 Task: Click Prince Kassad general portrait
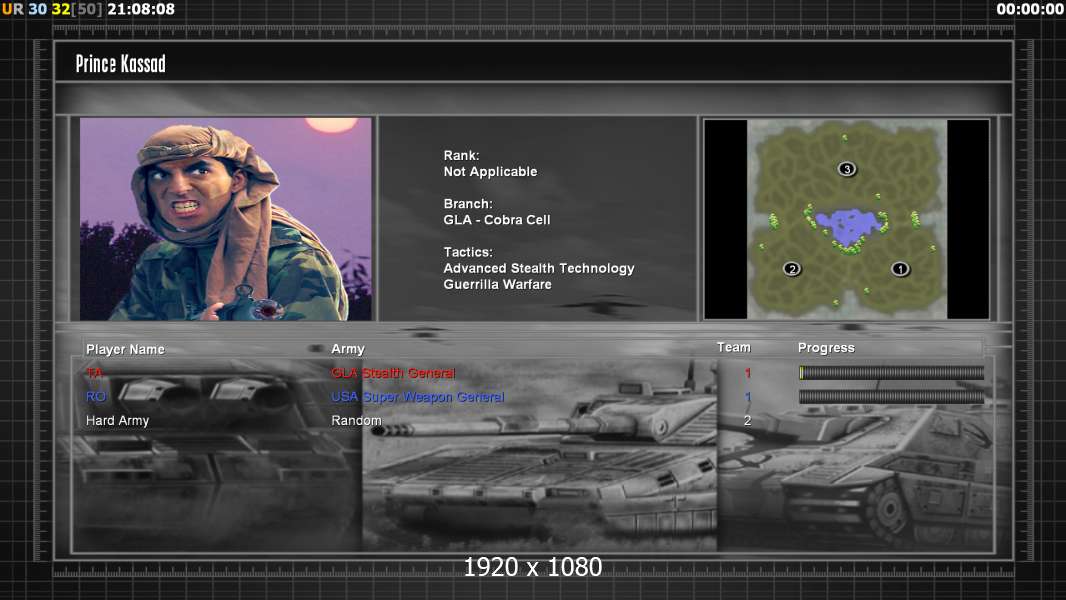(x=226, y=219)
